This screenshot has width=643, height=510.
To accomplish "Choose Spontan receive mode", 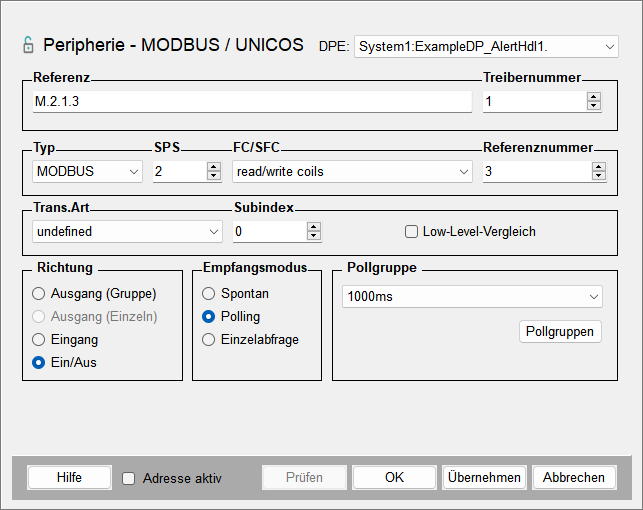I will [208, 294].
